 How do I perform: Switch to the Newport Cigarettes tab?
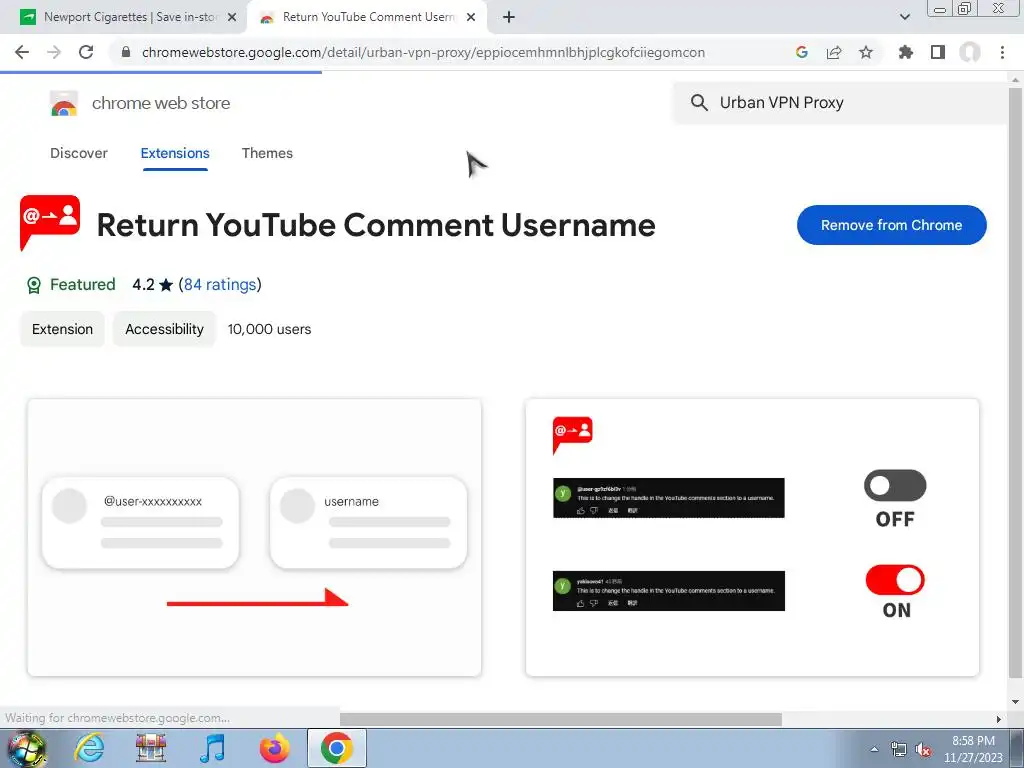click(x=129, y=17)
